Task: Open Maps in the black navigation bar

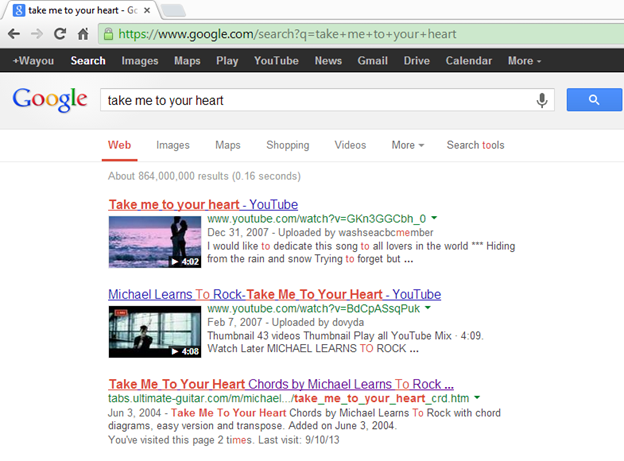Action: click(187, 61)
